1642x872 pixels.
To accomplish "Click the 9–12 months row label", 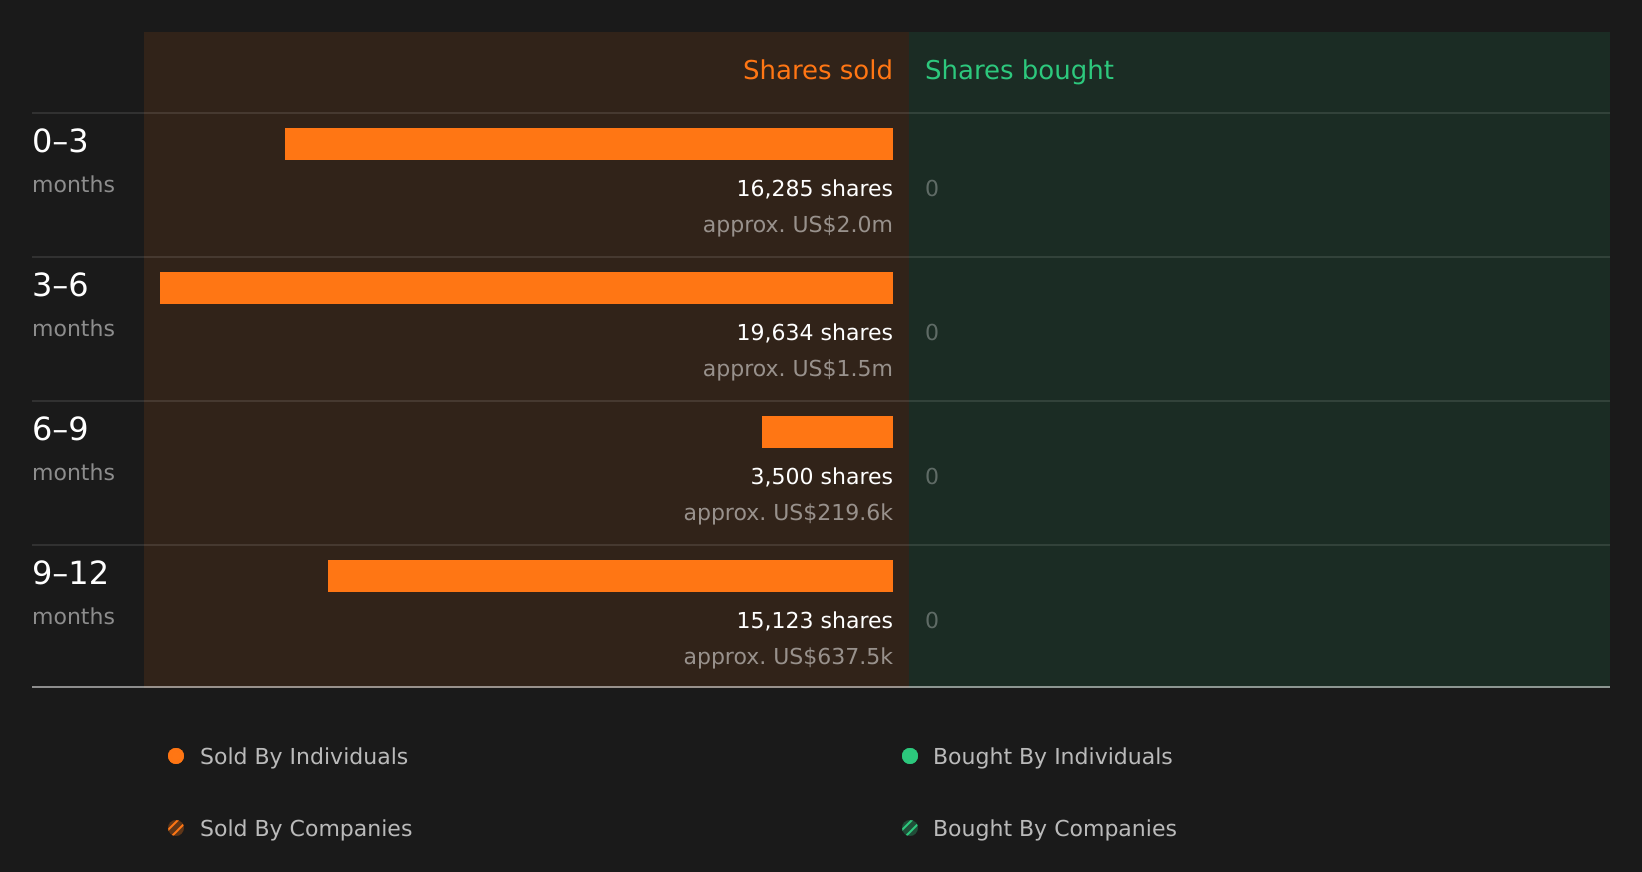I will click(x=73, y=592).
